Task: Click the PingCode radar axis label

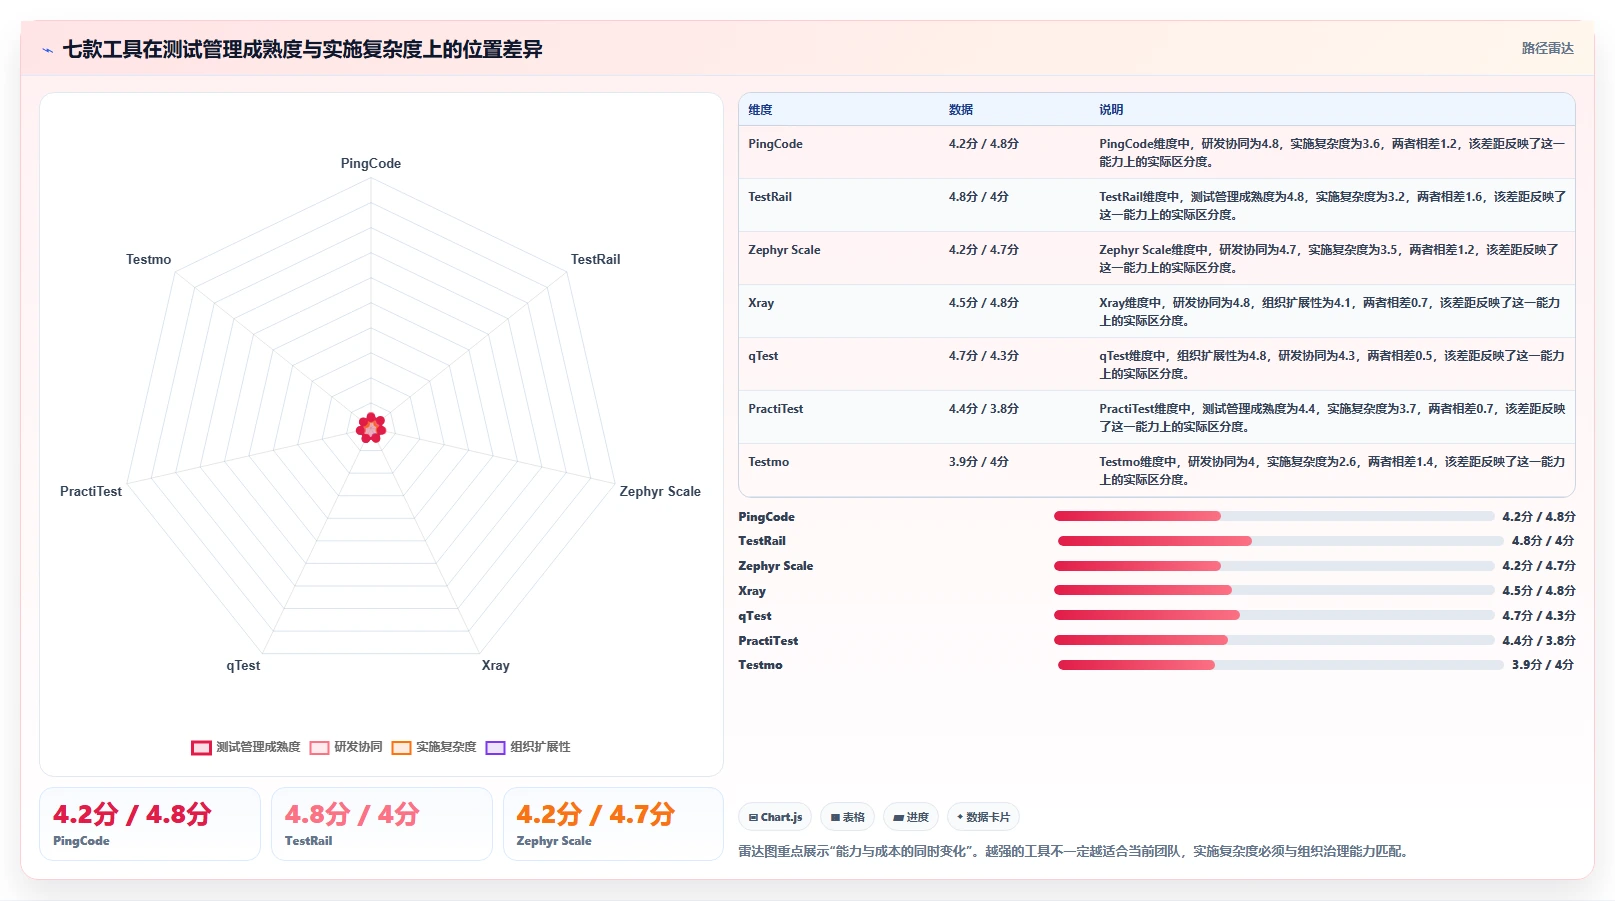Action: [x=371, y=164]
